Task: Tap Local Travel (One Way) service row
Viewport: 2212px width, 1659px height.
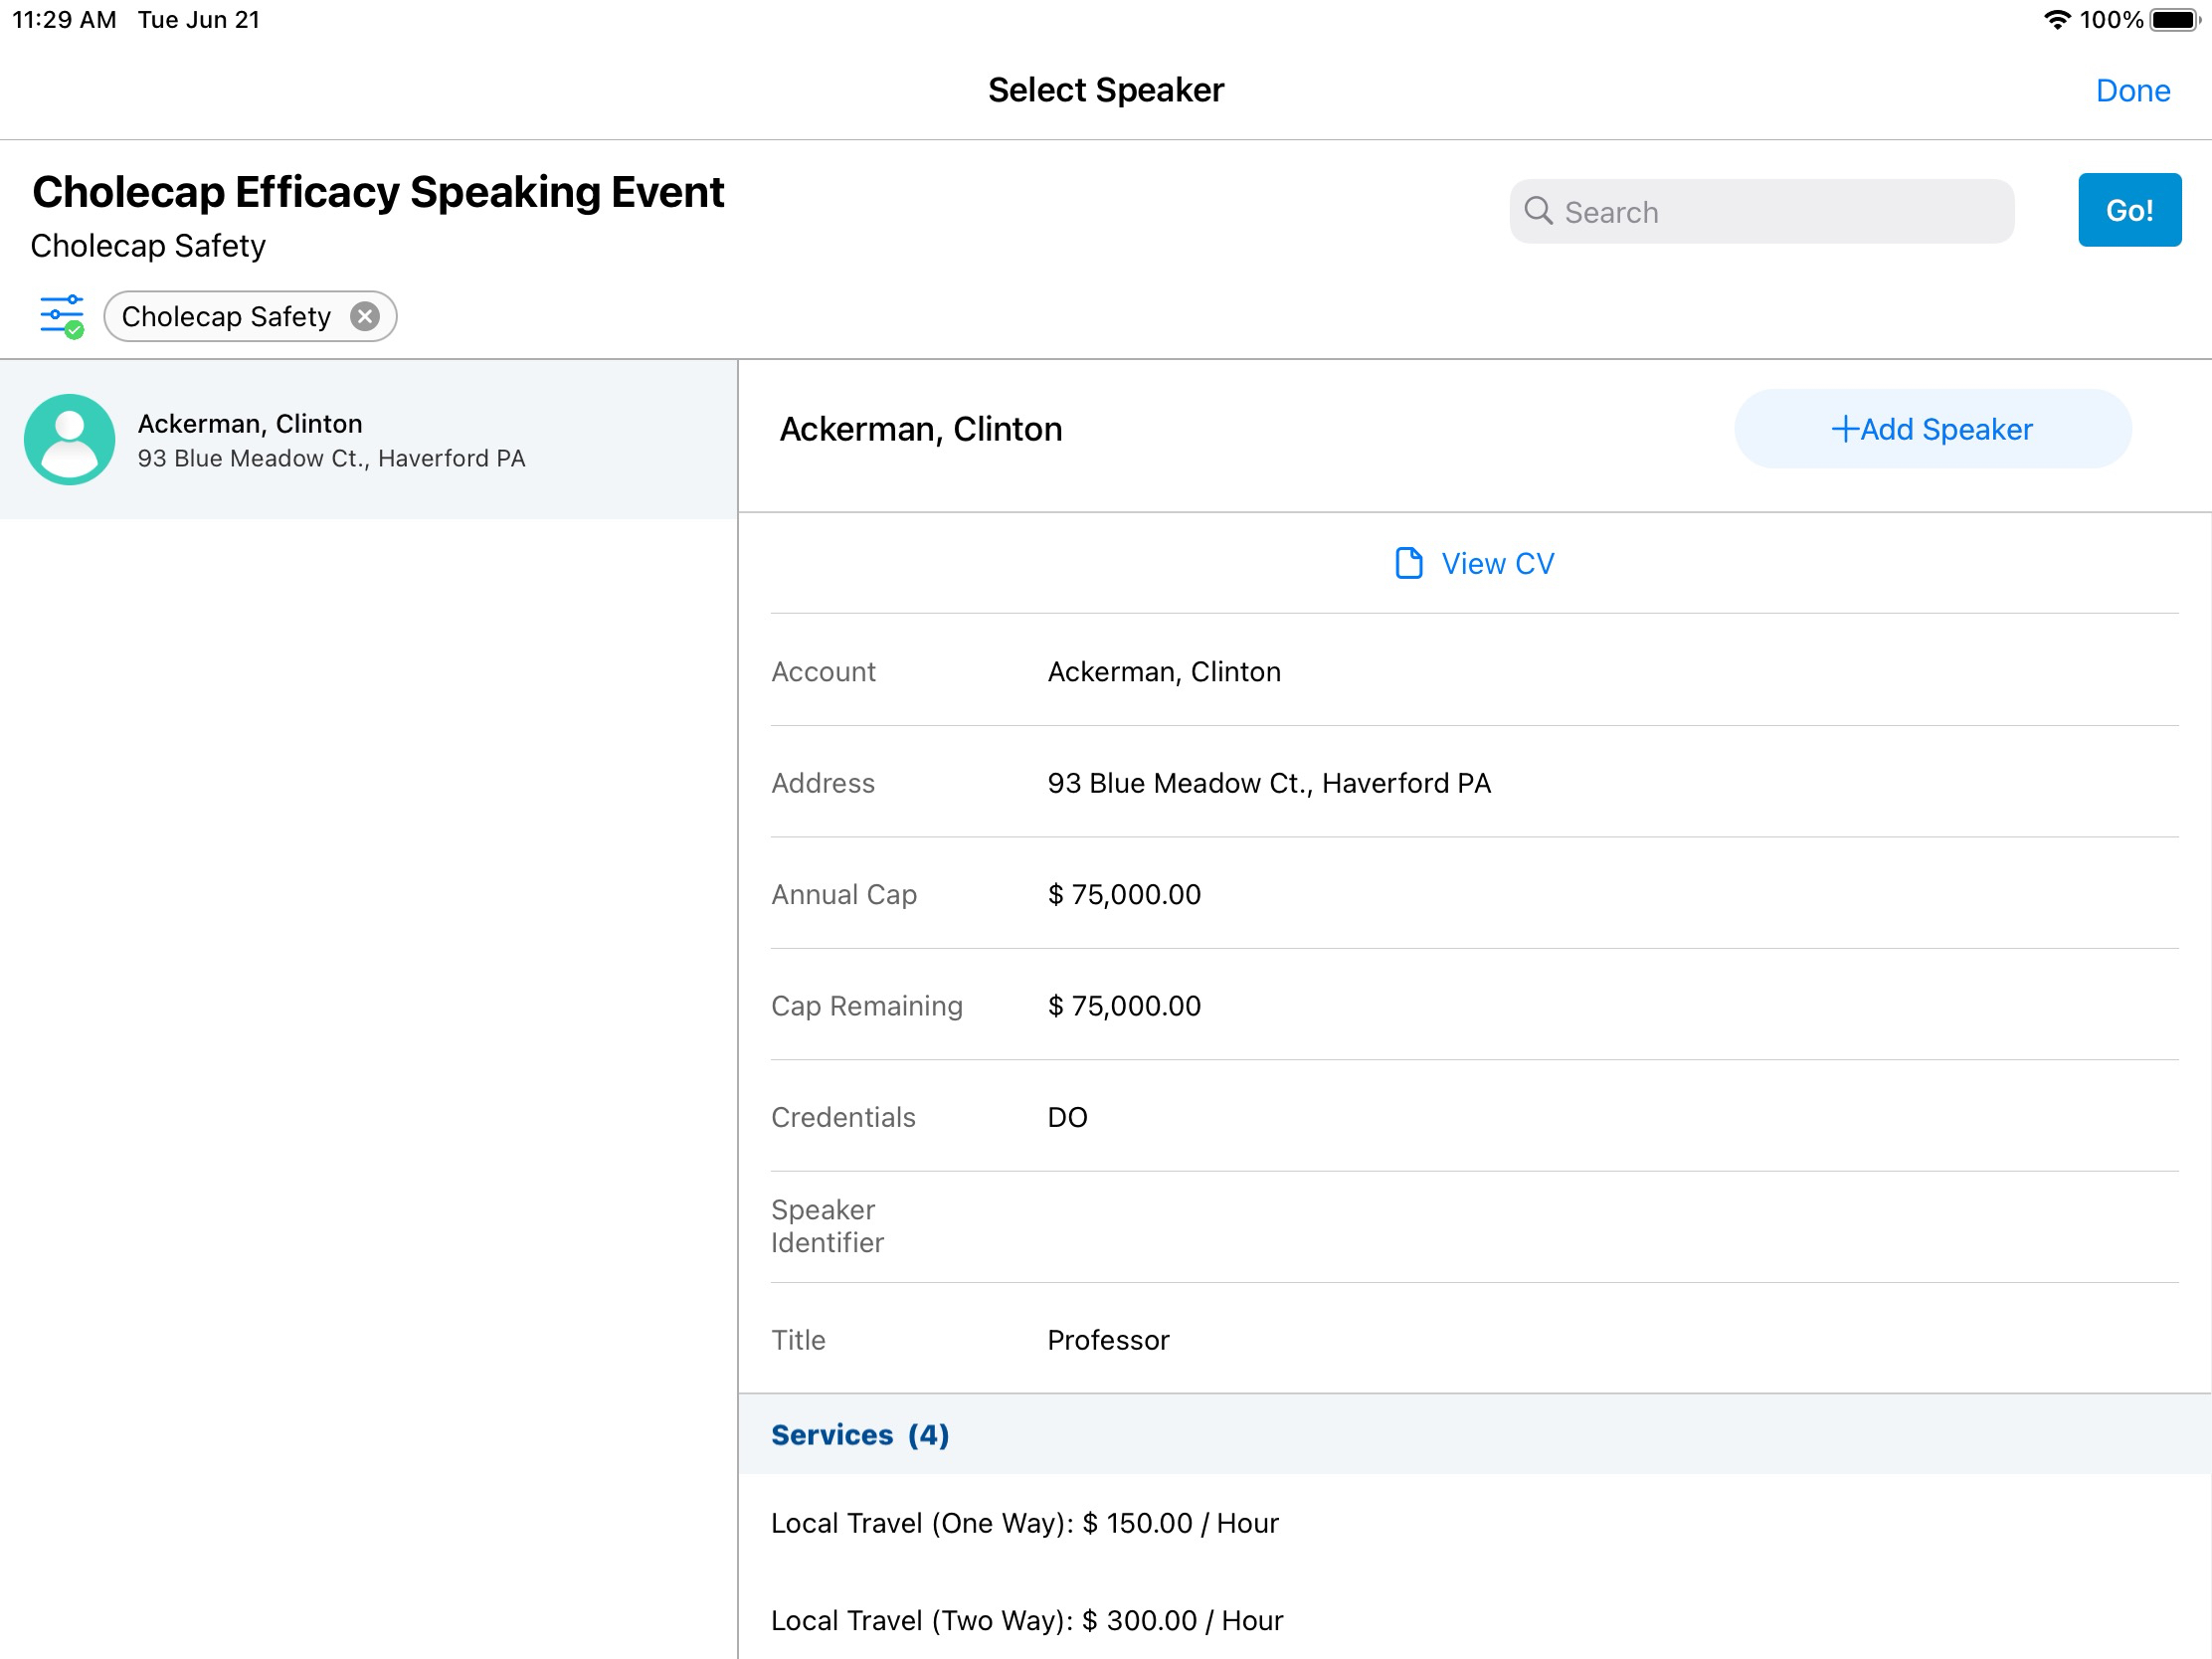Action: [1024, 1522]
